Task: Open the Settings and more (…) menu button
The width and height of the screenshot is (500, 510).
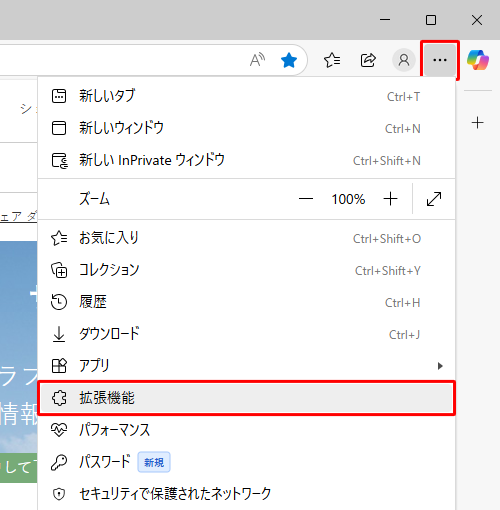Action: tap(440, 60)
